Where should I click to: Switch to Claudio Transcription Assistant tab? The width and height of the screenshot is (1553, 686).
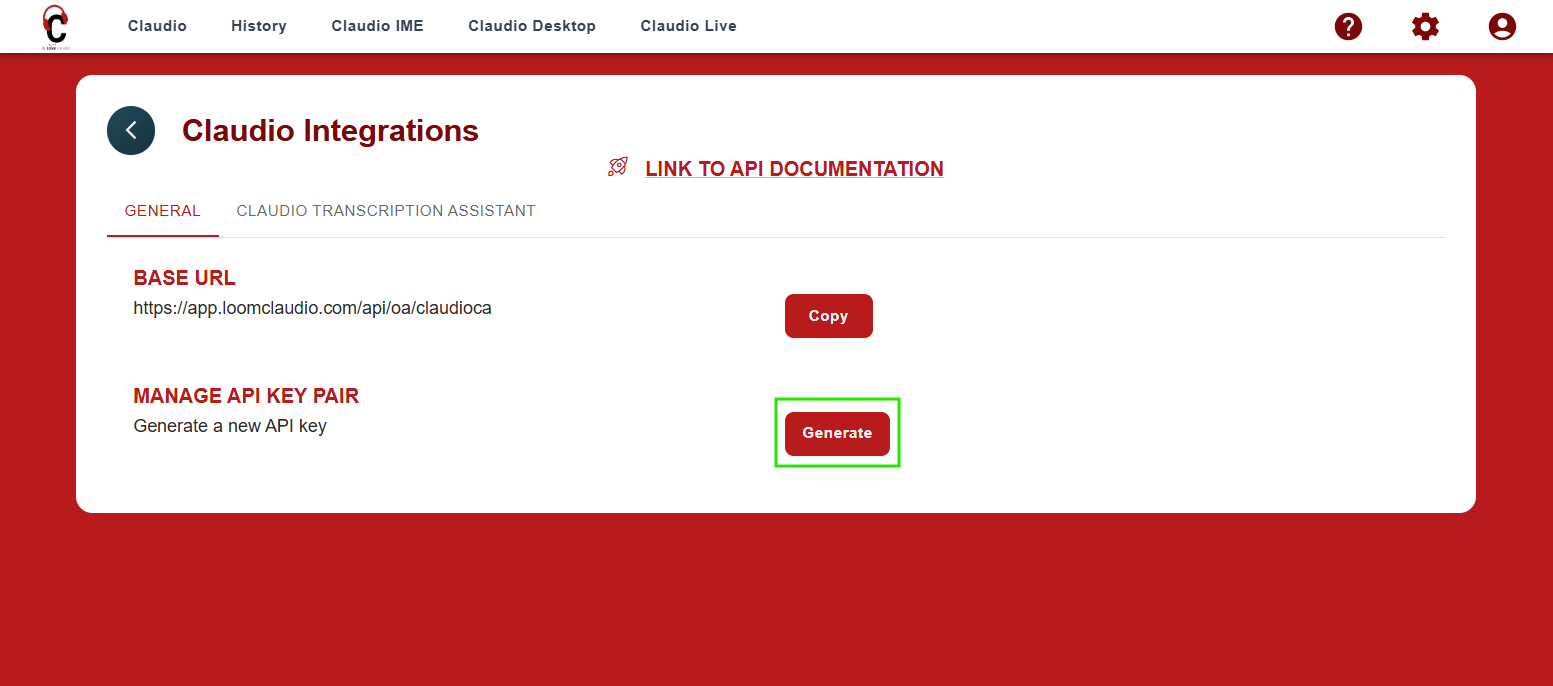point(385,211)
